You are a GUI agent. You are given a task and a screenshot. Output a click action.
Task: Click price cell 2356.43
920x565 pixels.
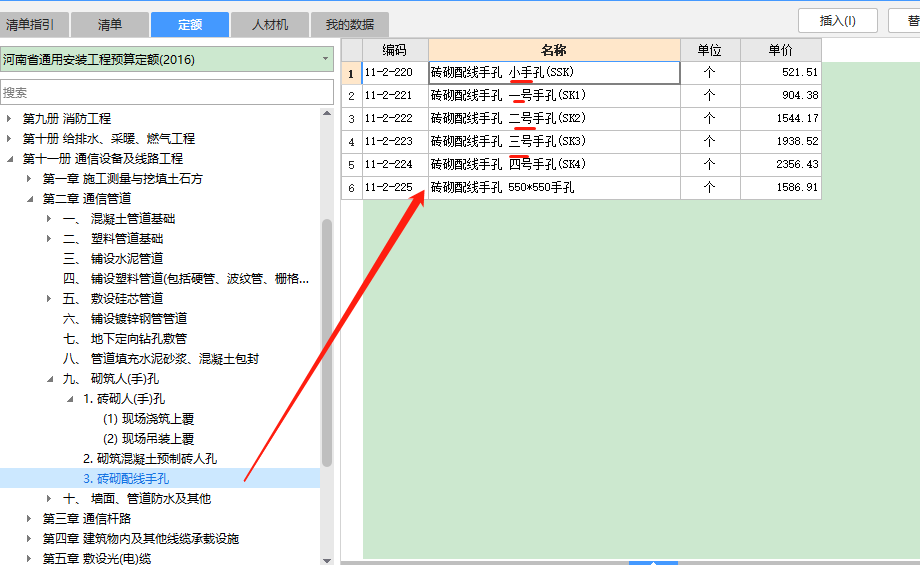point(780,165)
